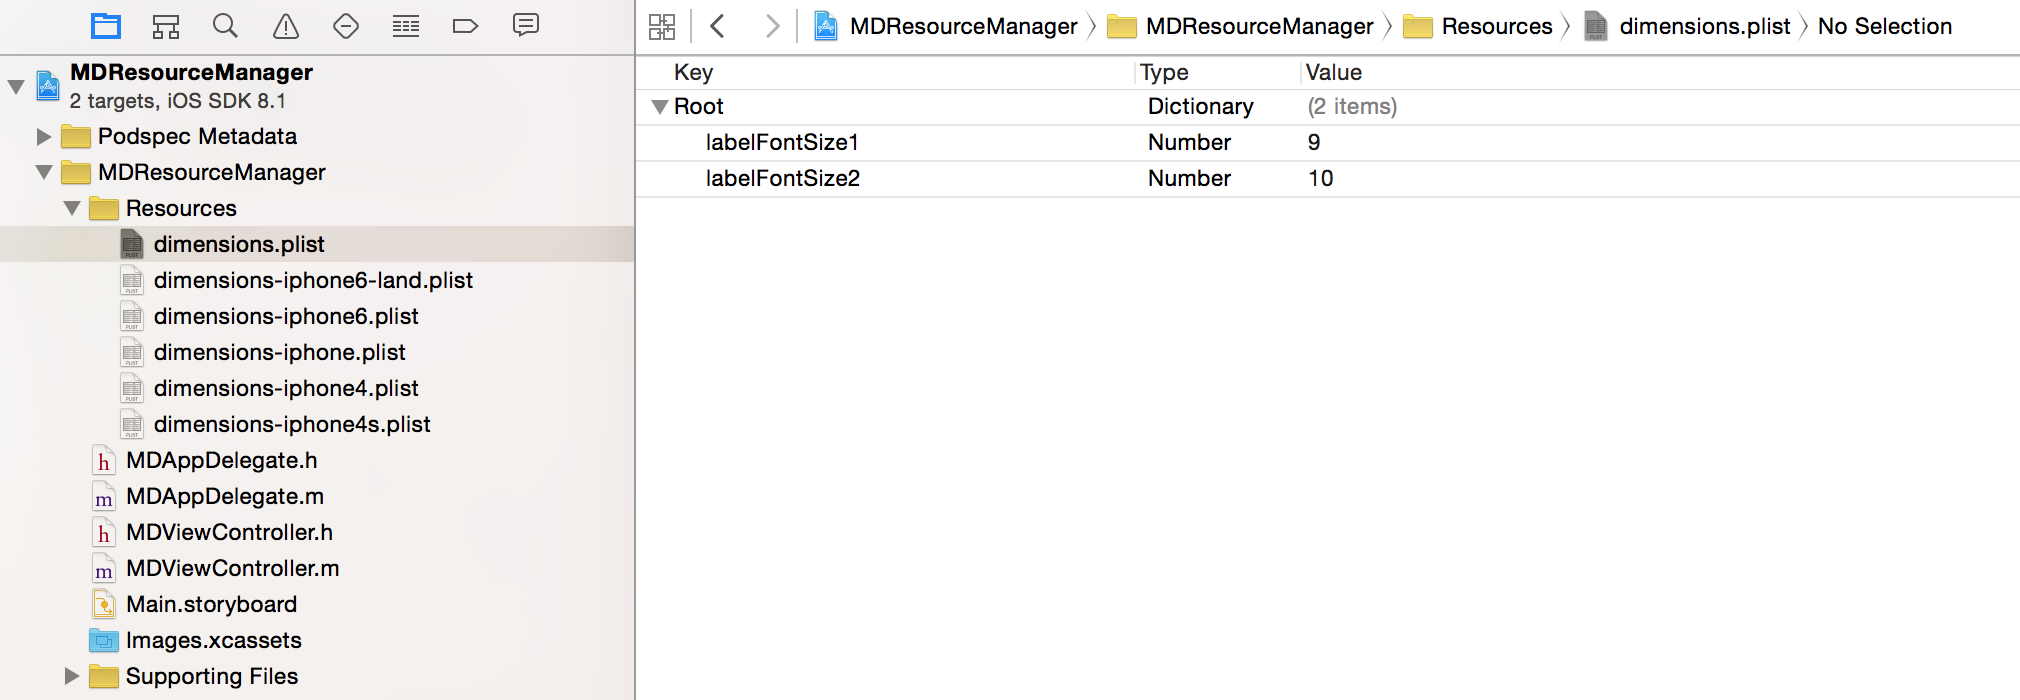
Task: Expand the Supporting Files group
Action: (72, 676)
